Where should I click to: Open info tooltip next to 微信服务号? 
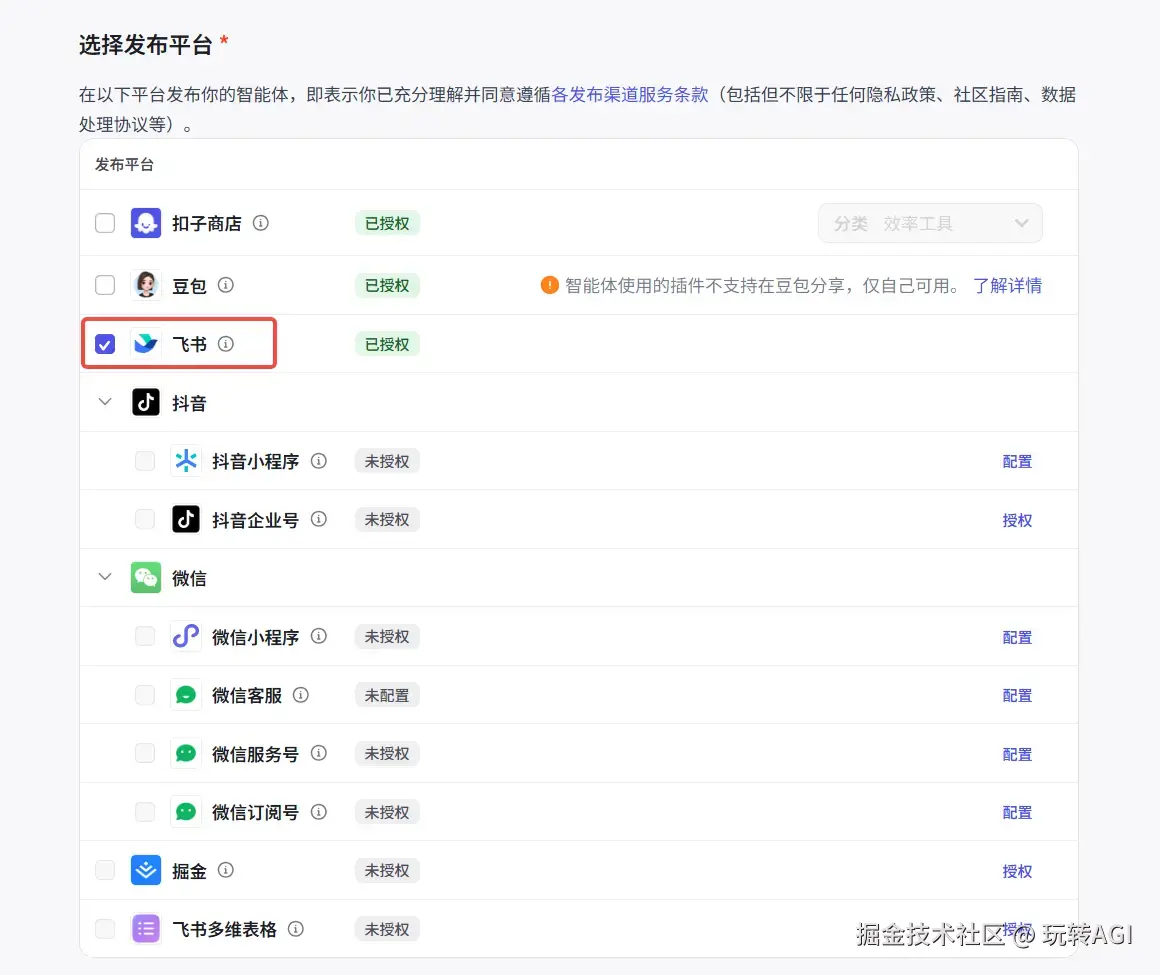click(x=319, y=753)
